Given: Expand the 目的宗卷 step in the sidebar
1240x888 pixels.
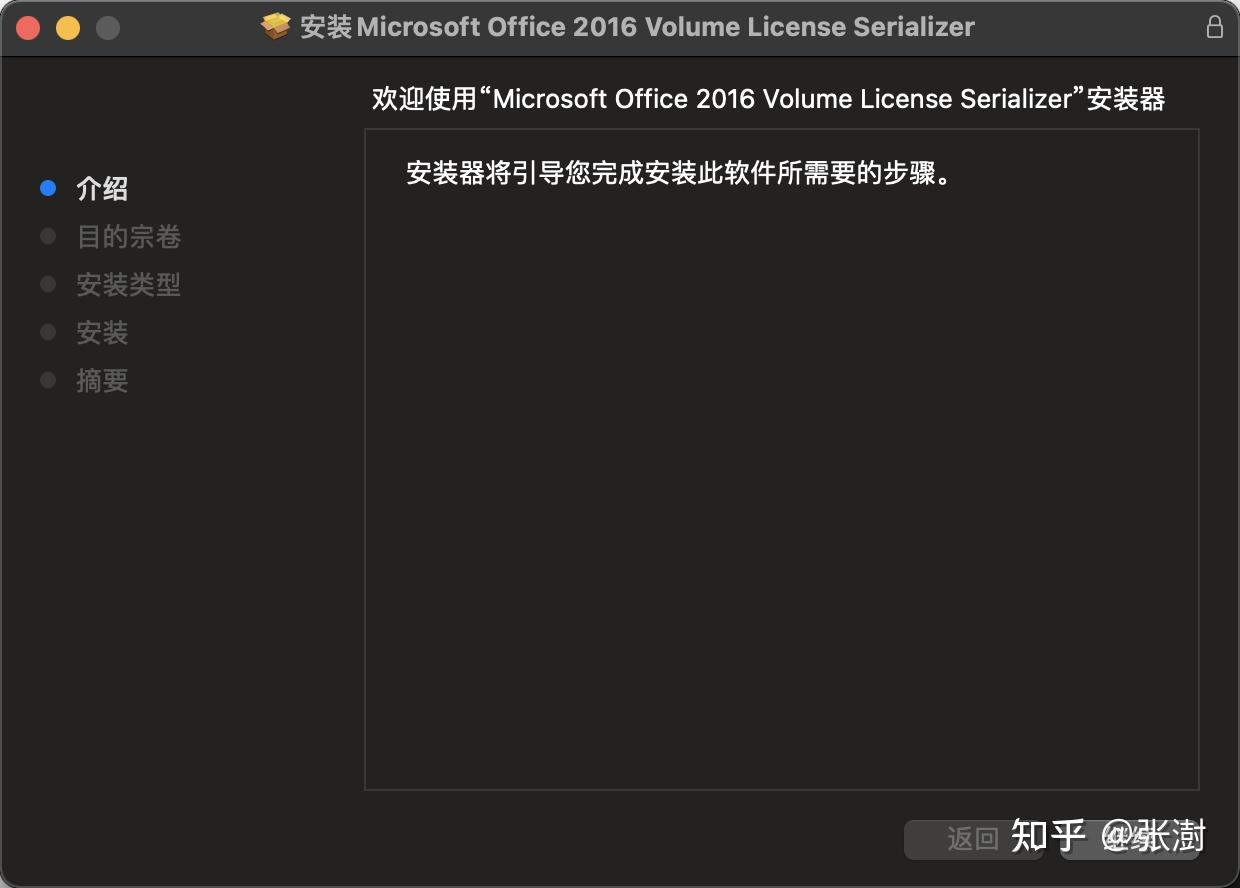Looking at the screenshot, I should tap(130, 236).
